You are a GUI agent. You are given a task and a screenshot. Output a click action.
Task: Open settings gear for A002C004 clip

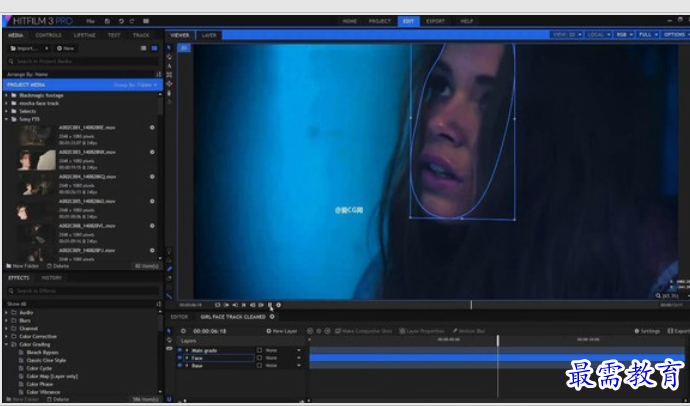(x=152, y=177)
